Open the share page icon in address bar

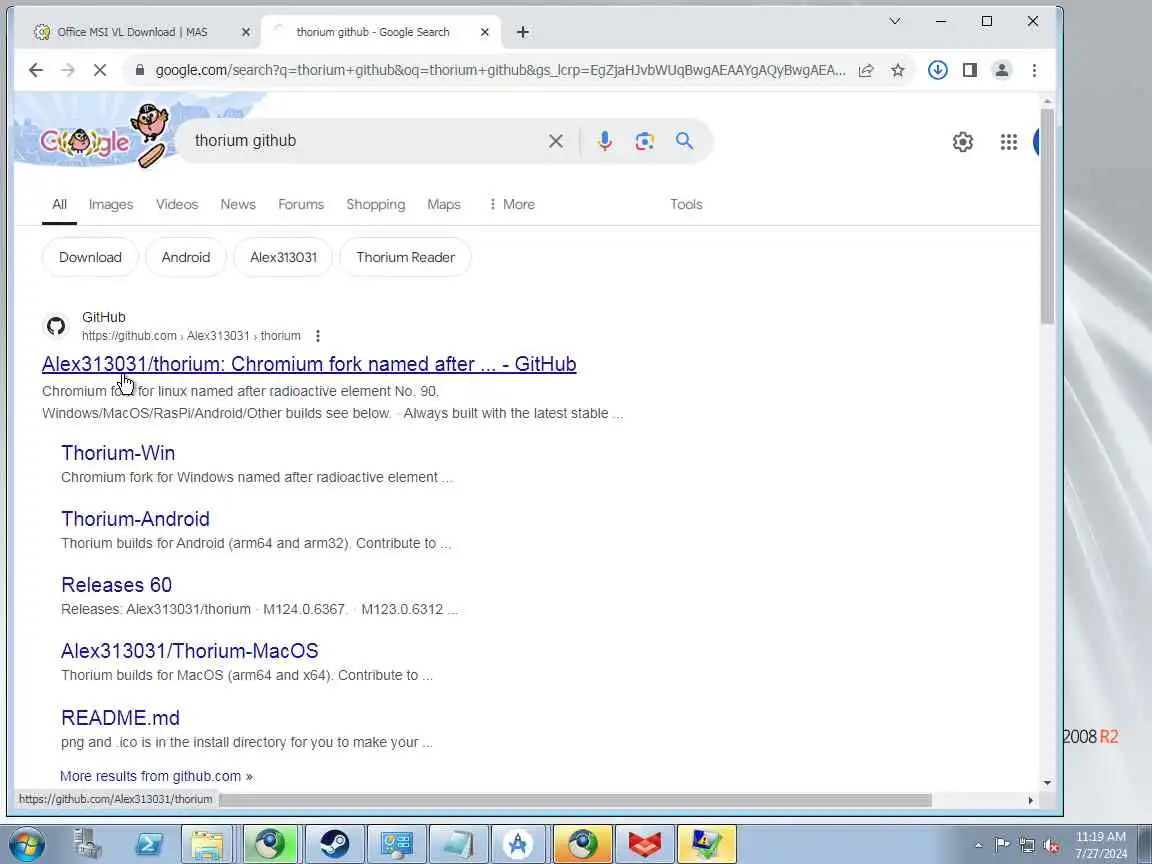click(865, 71)
